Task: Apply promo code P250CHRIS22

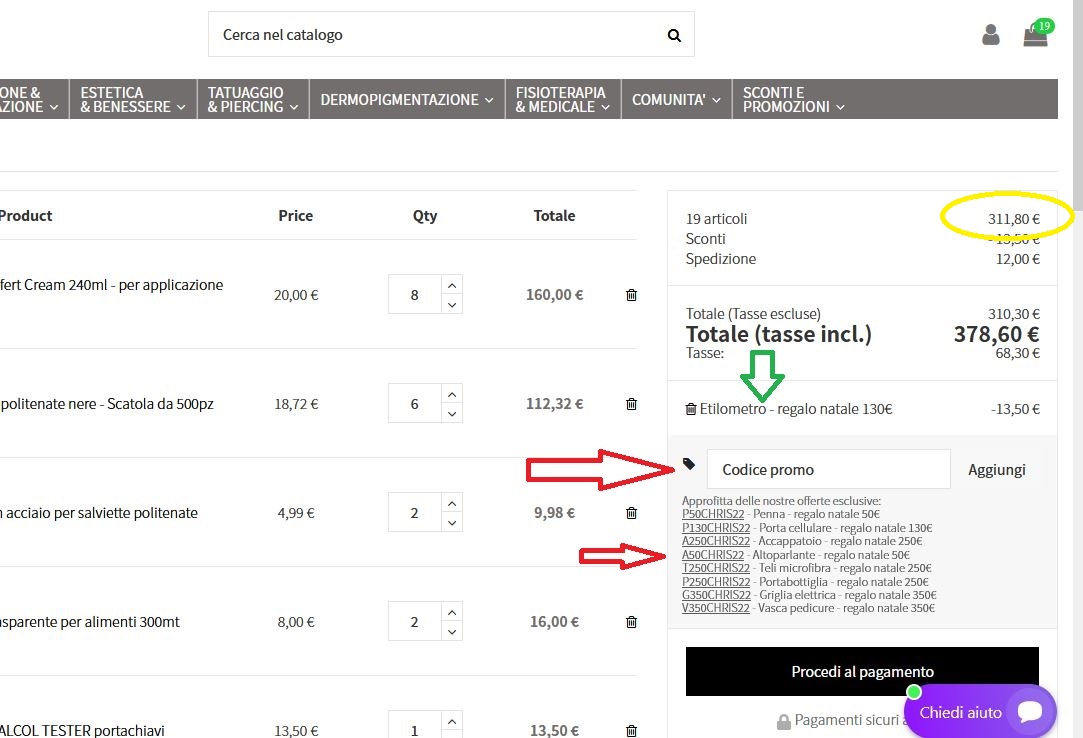Action: tap(716, 582)
